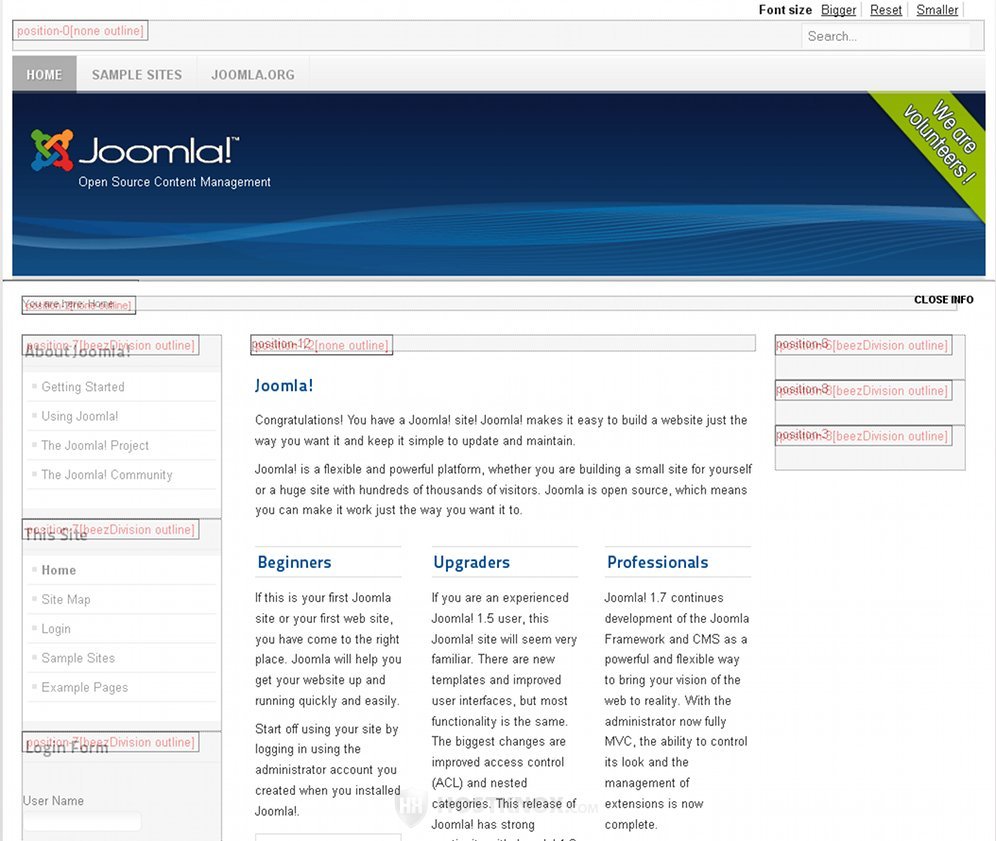The image size is (996, 841).
Task: Select Home in This Site menu
Action: [59, 570]
